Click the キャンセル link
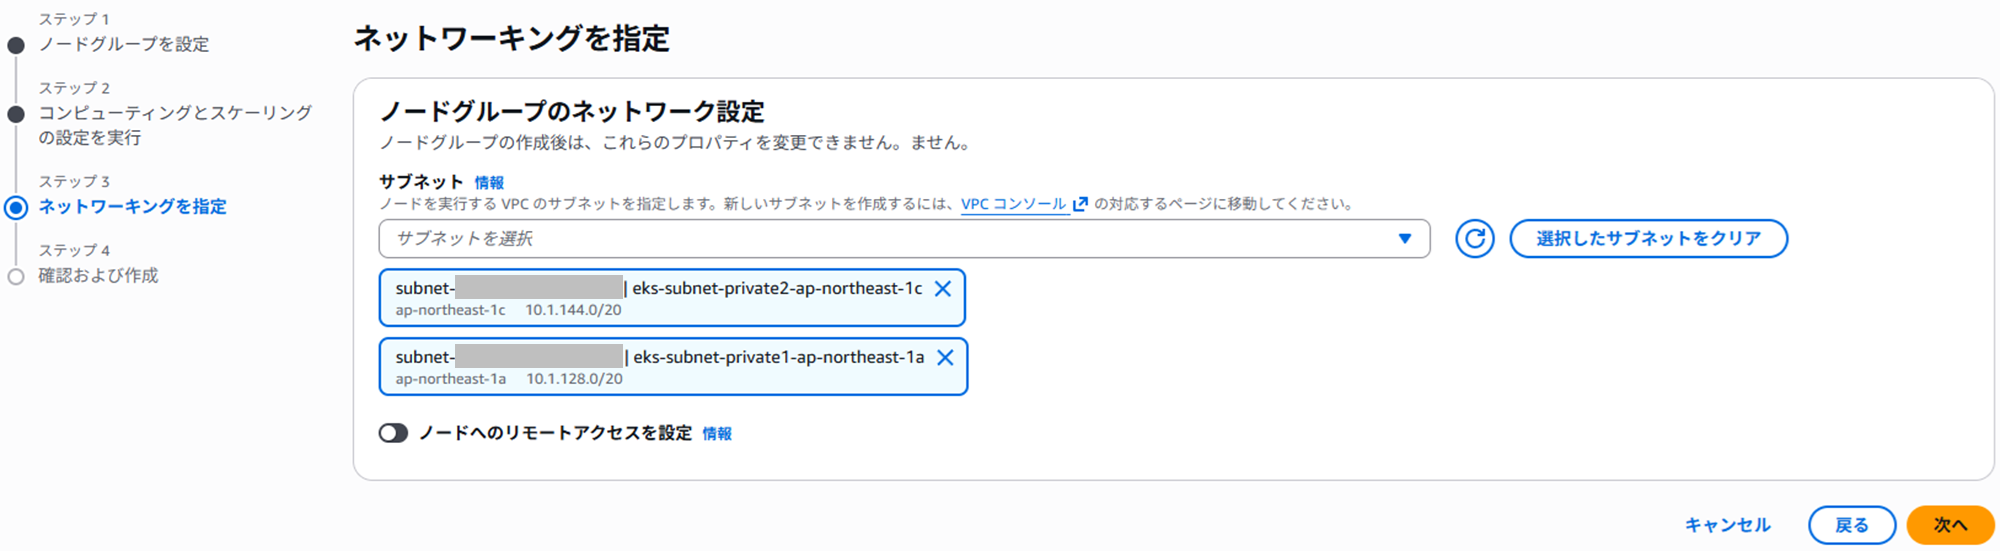This screenshot has height=551, width=2000. point(1727,525)
